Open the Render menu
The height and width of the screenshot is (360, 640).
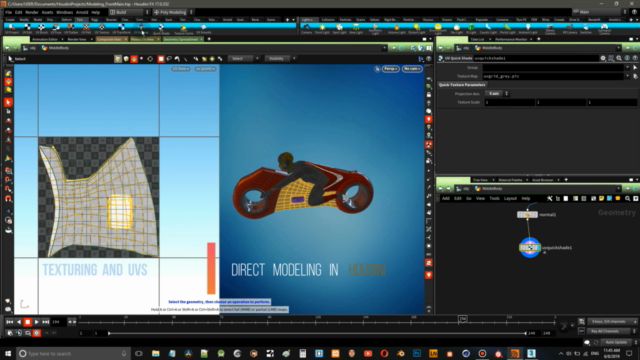click(31, 12)
